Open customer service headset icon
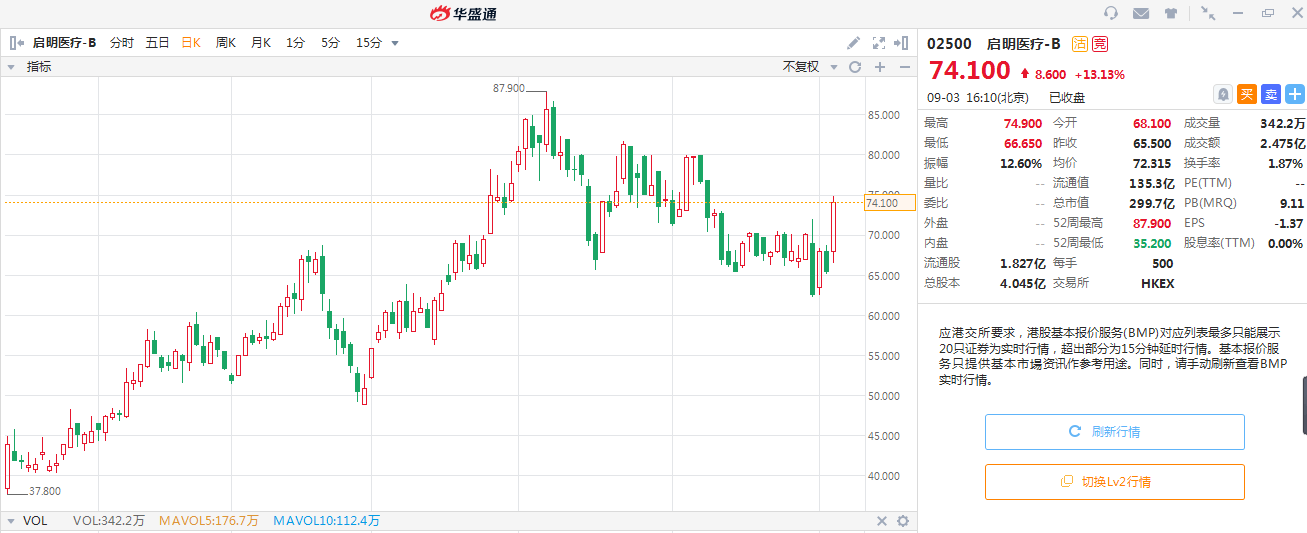Viewport: 1307px width, 533px height. tap(1110, 13)
